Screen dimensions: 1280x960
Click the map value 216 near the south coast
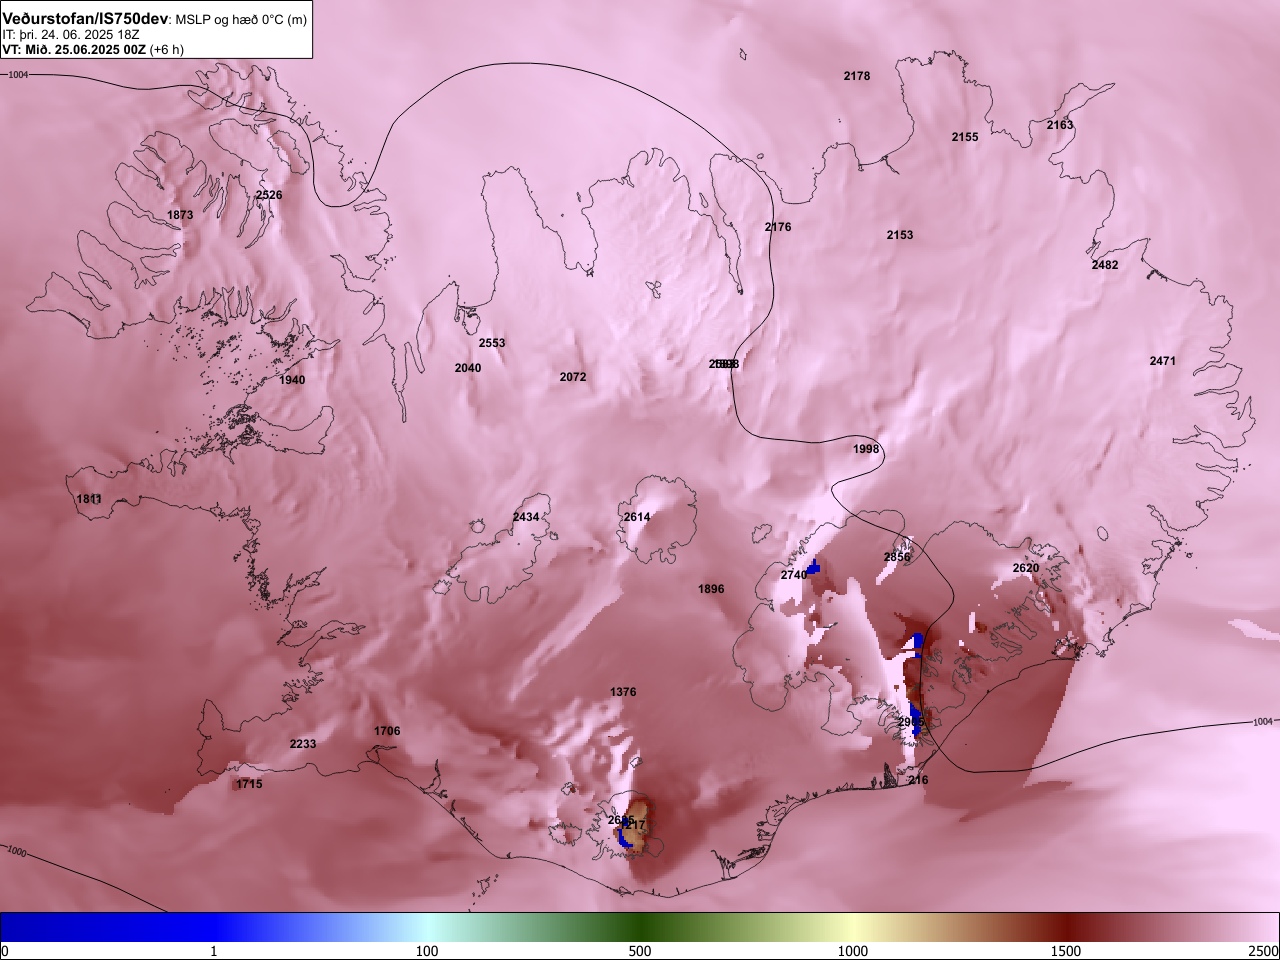918,780
